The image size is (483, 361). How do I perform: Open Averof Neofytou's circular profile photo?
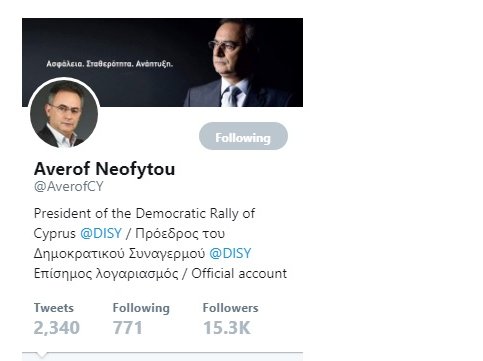pos(64,114)
